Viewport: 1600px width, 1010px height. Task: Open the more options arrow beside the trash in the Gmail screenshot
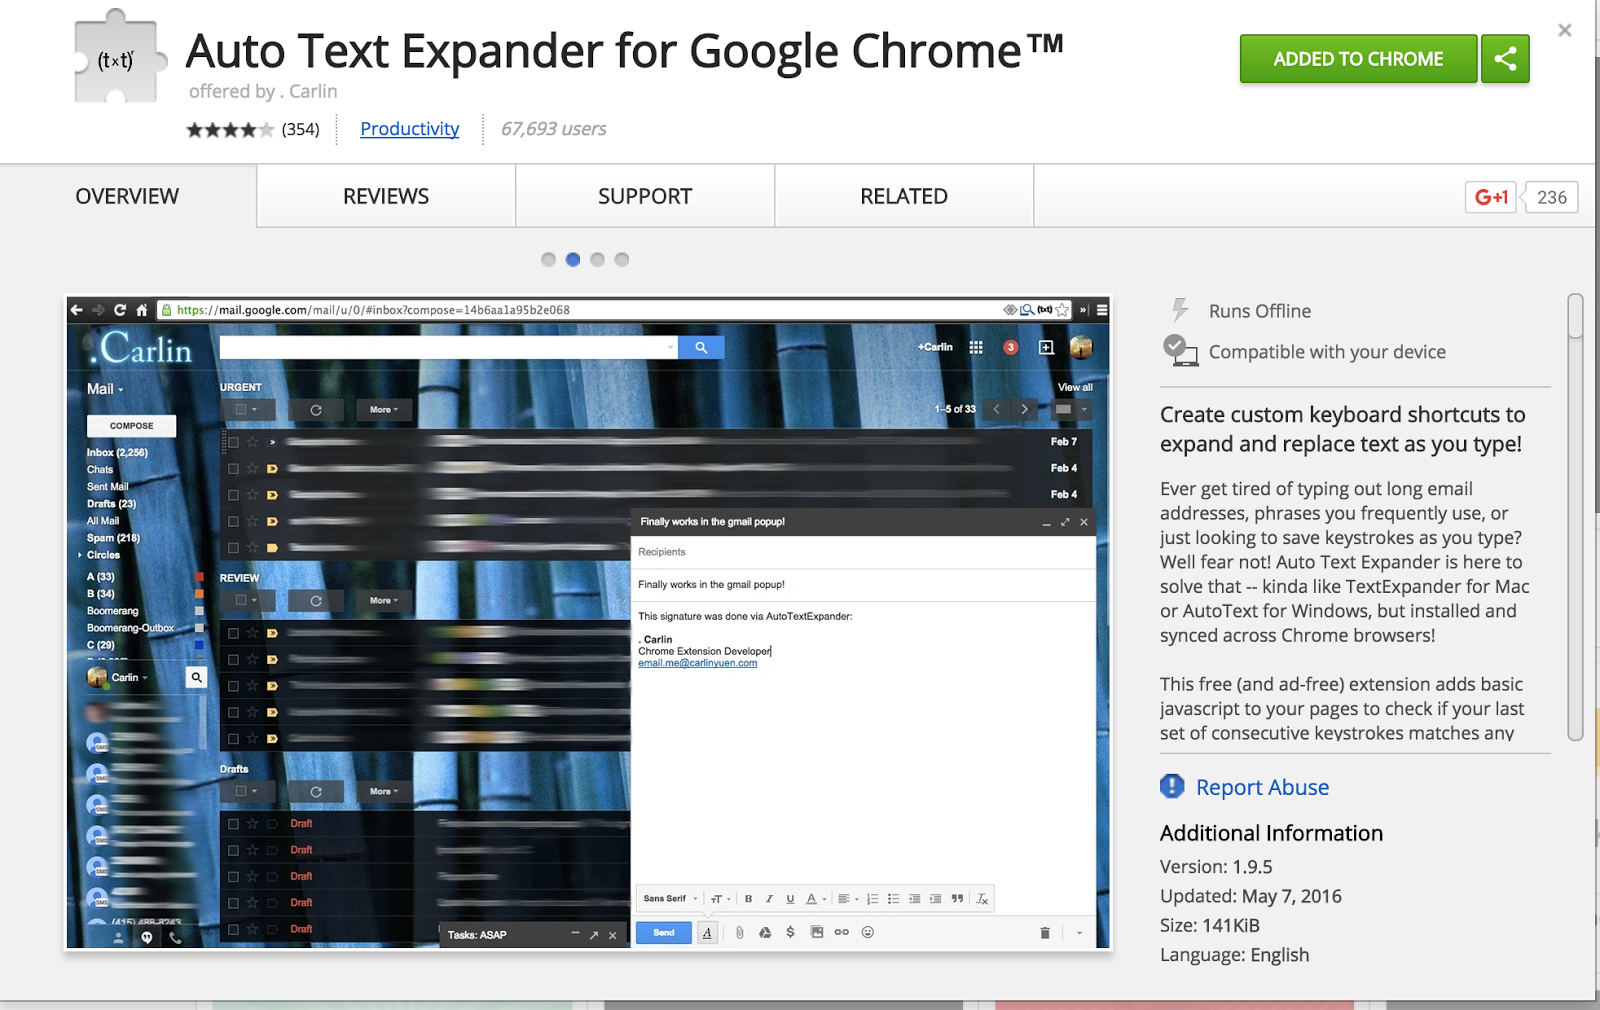pos(1079,933)
